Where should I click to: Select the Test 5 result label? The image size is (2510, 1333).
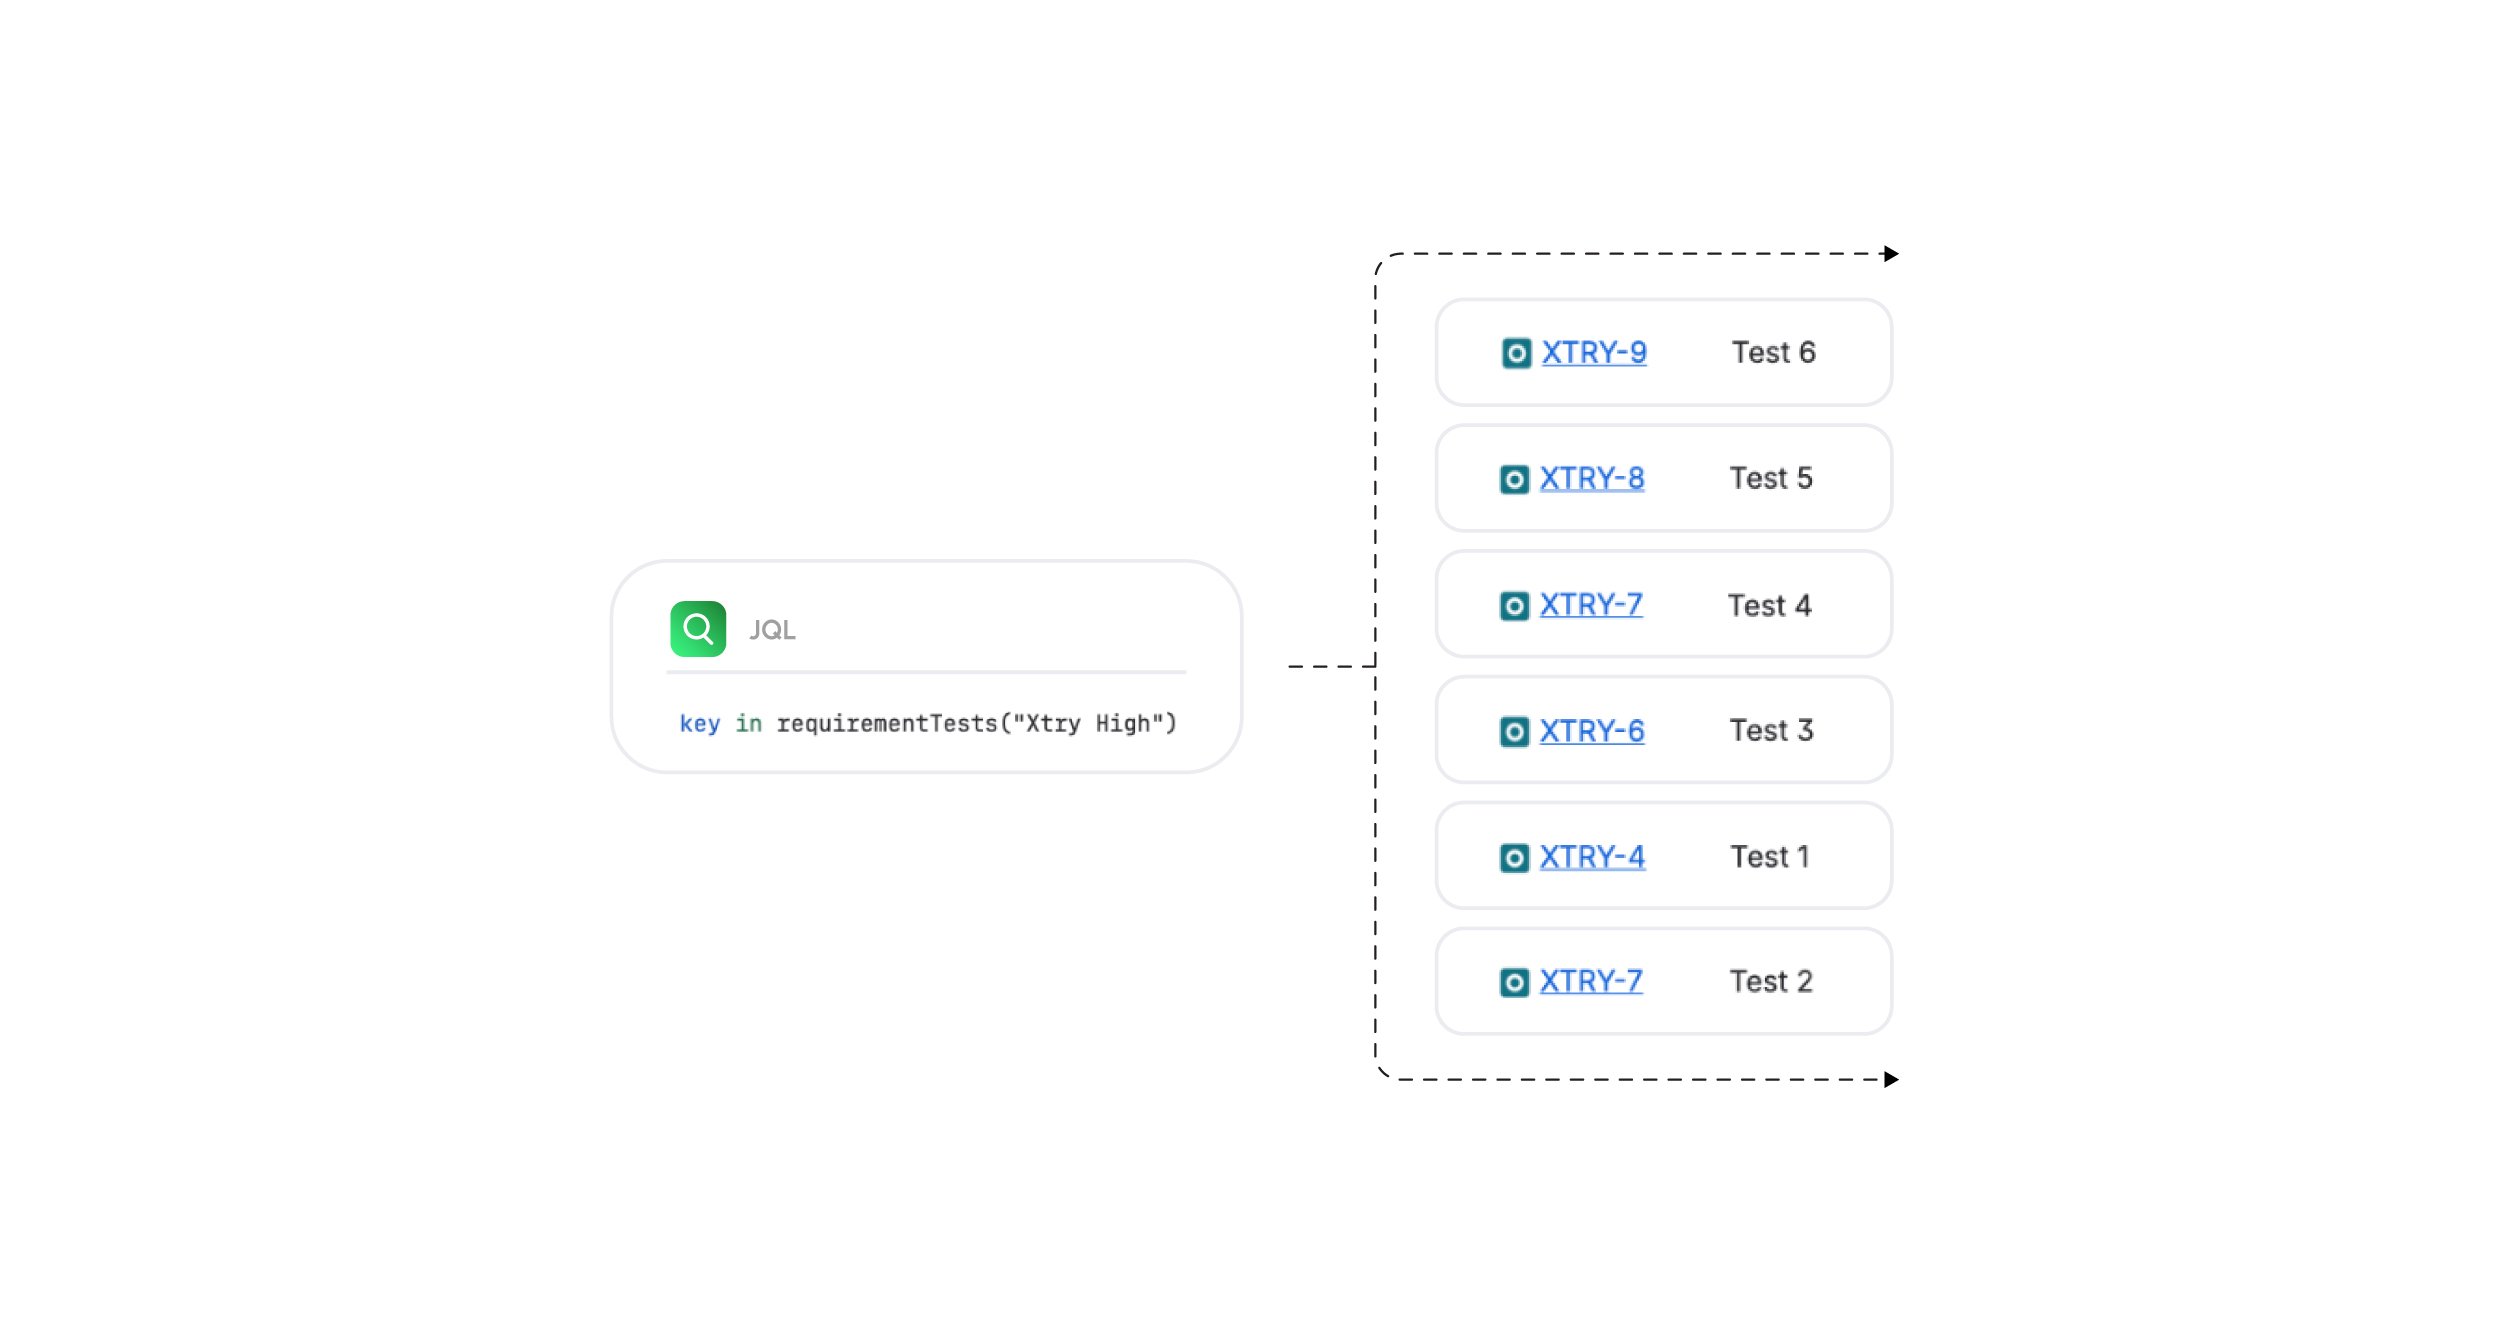(x=1771, y=479)
